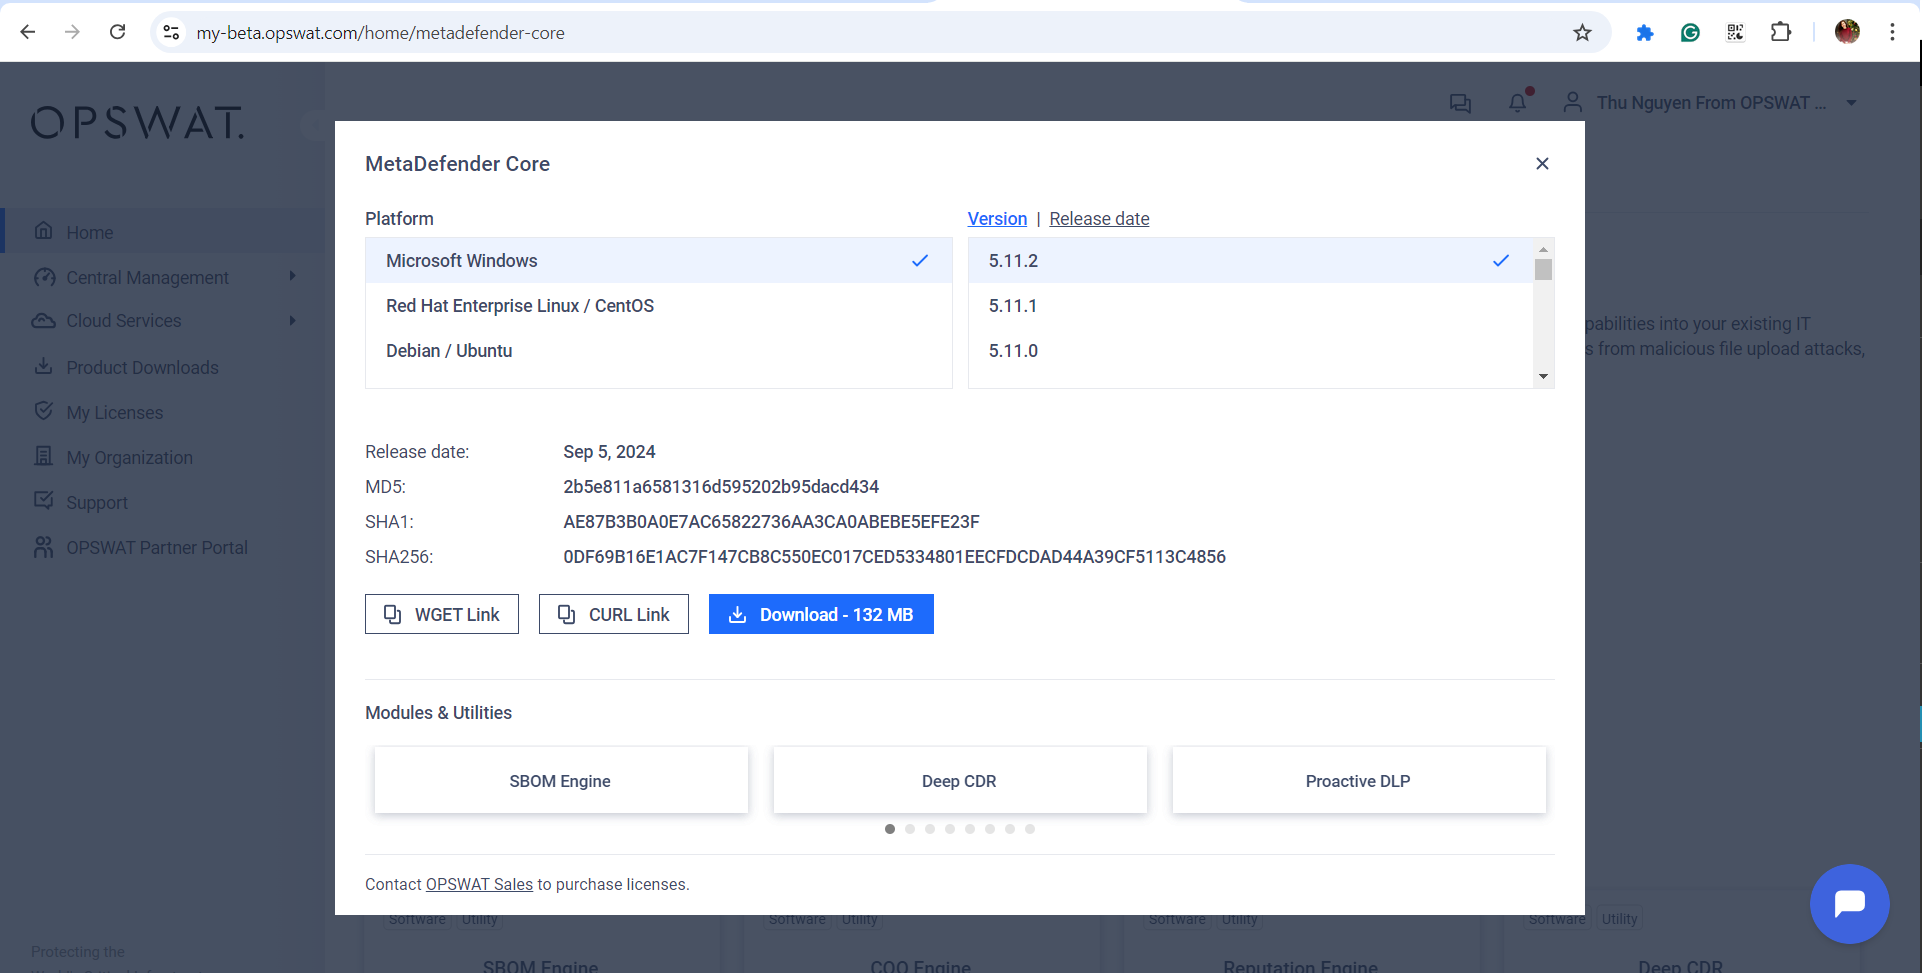Click the SHA256 hash value
Screen dimensions: 1922x973
(894, 556)
